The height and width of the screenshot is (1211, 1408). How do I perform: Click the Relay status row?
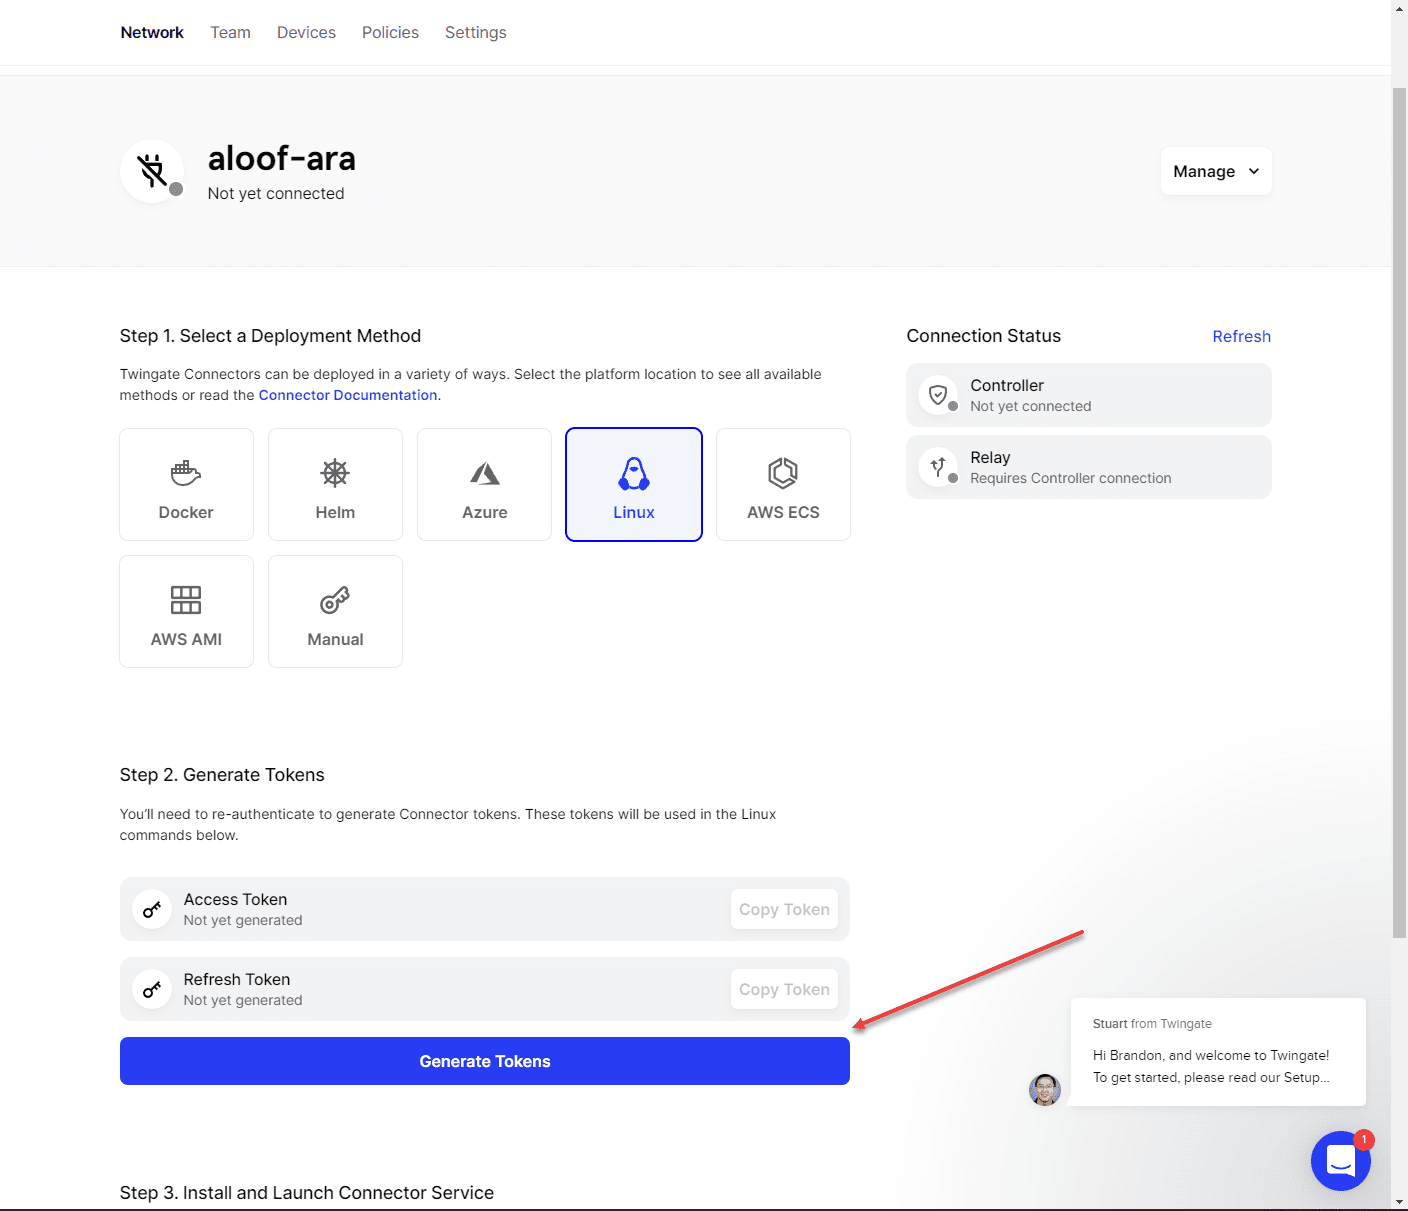point(1089,467)
